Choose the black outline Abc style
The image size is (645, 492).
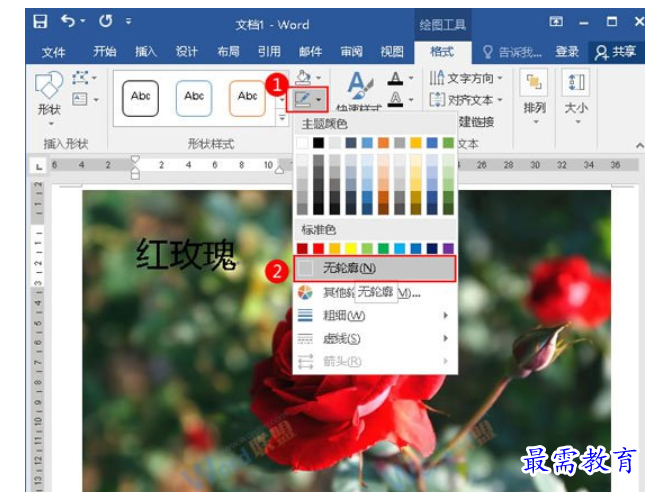coord(140,98)
